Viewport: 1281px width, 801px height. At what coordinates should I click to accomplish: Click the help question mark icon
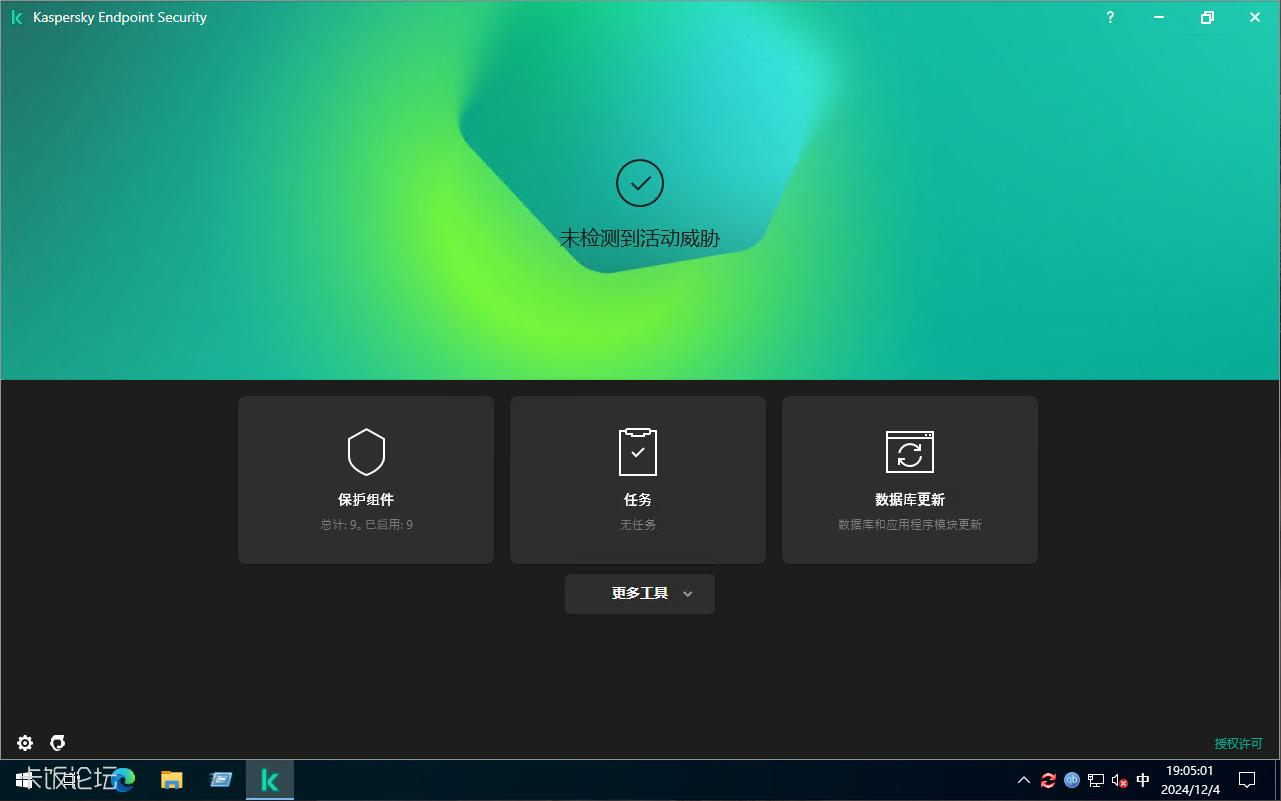(1110, 17)
